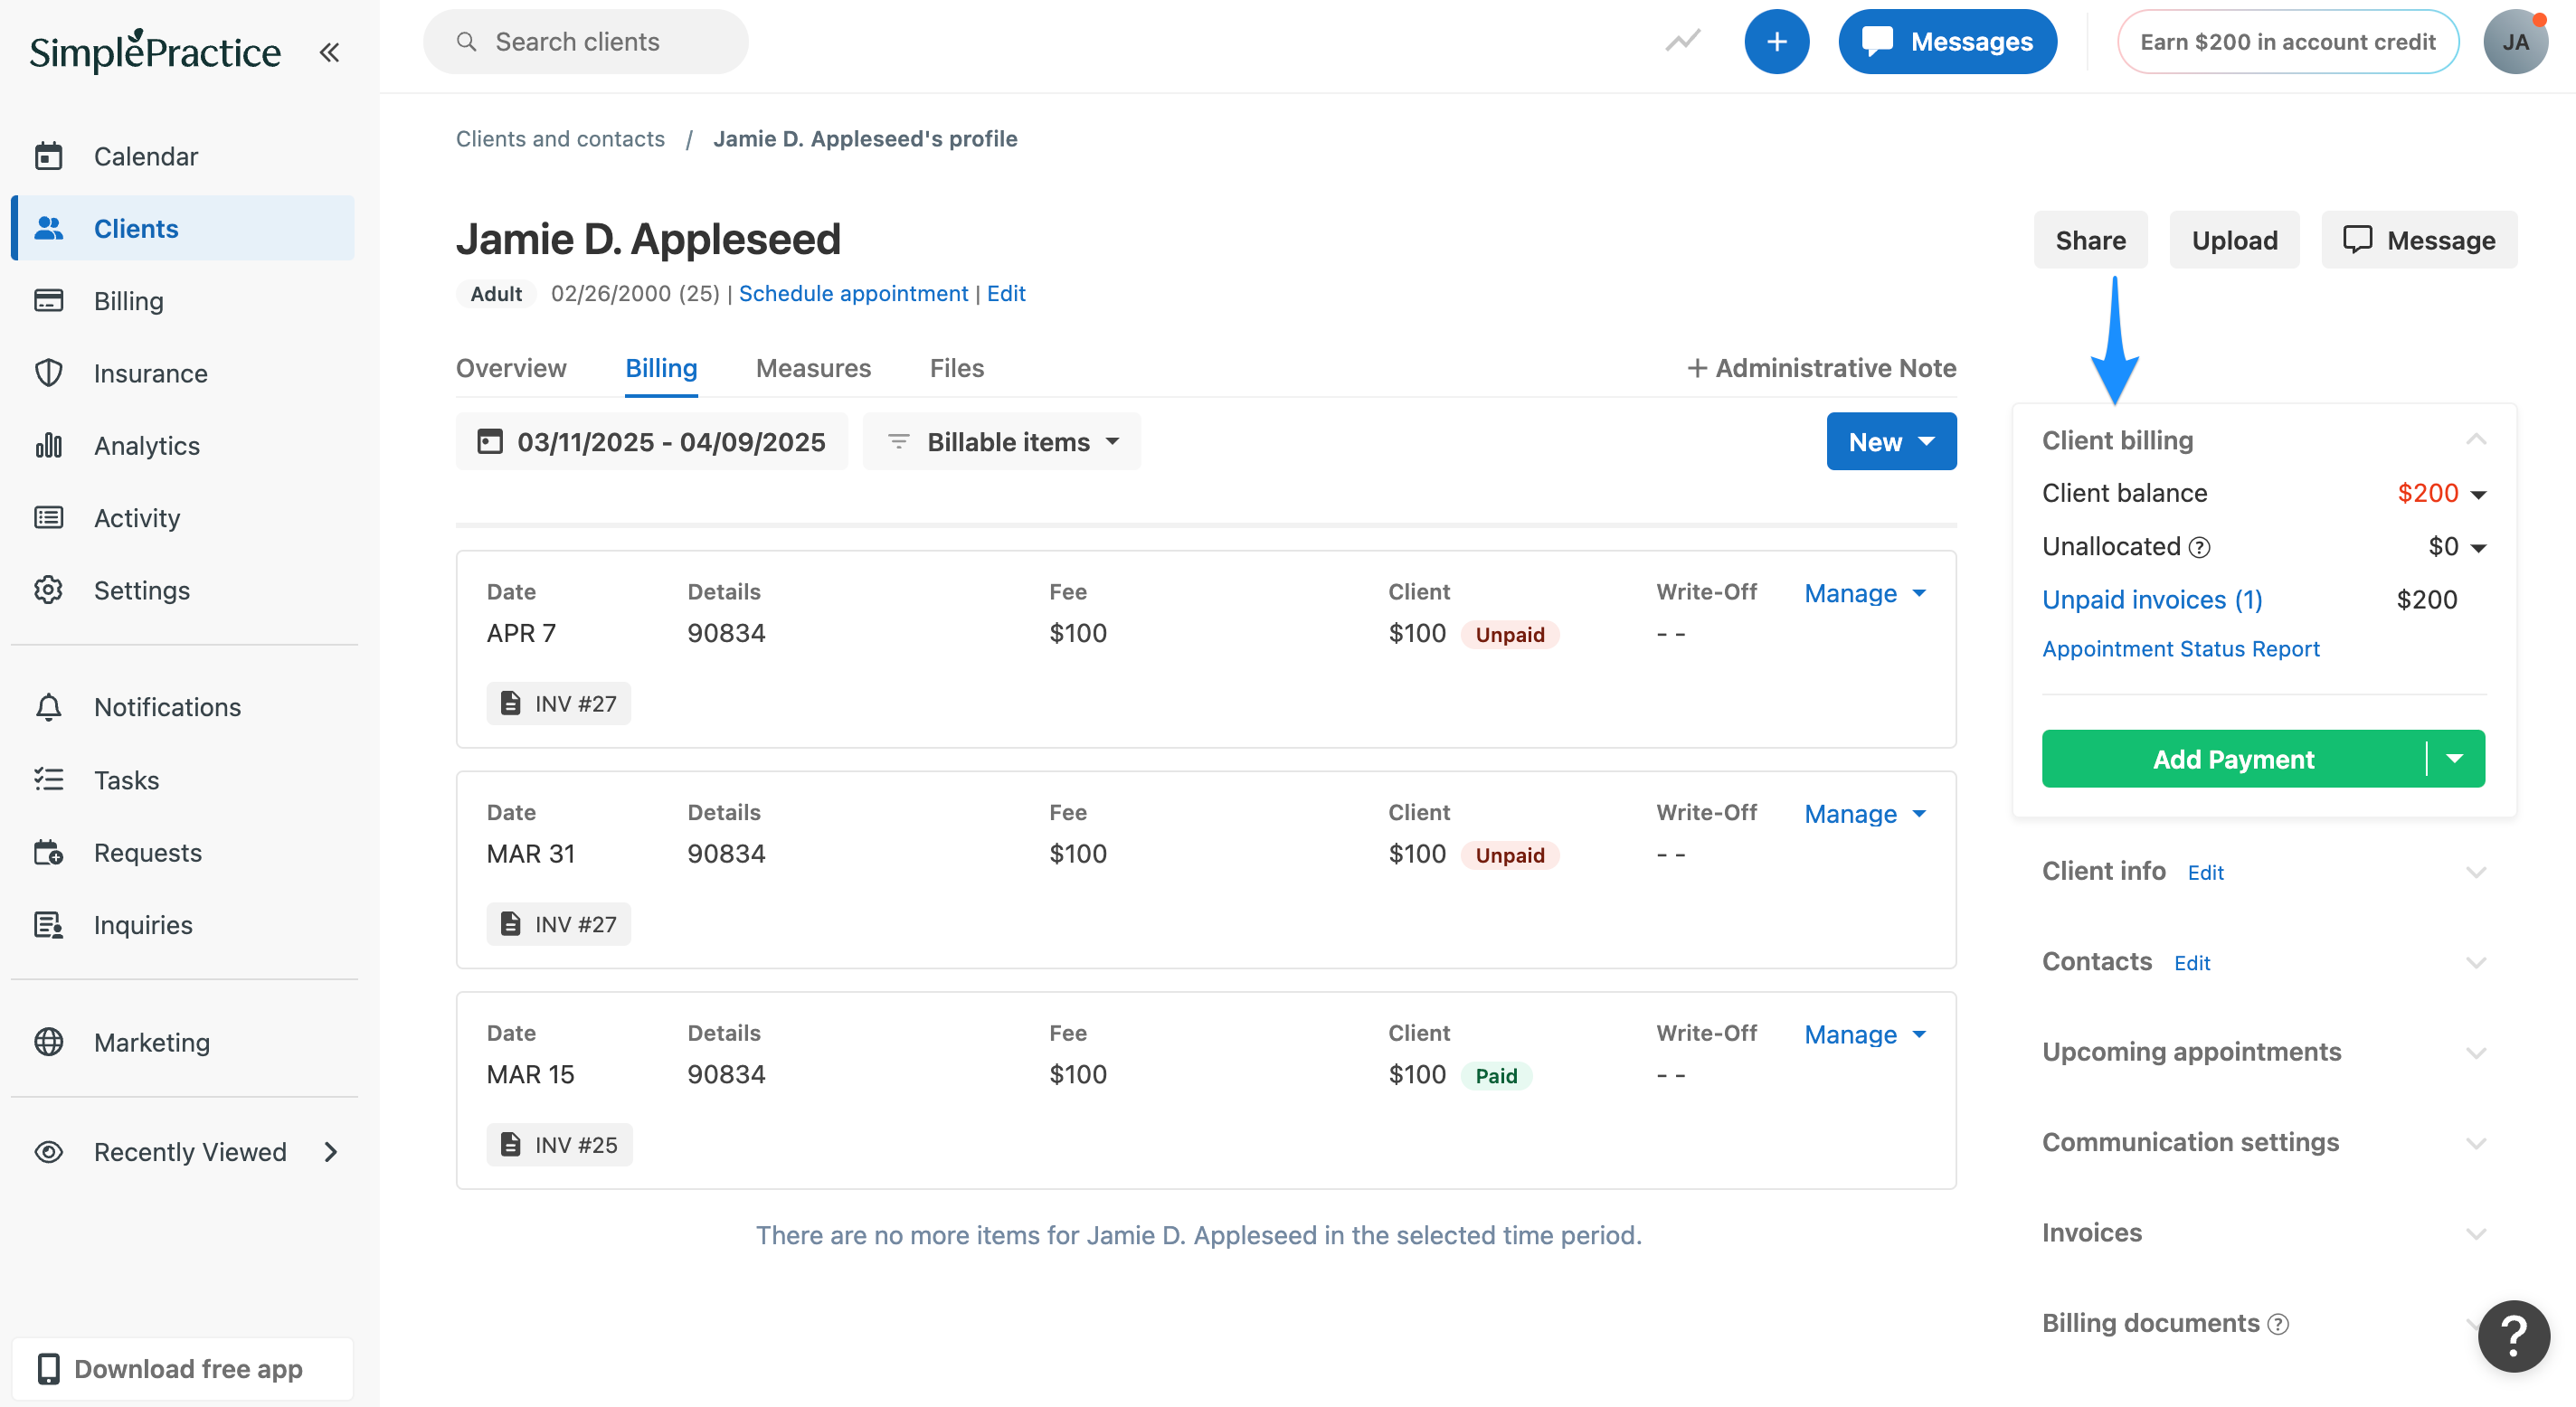This screenshot has width=2576, height=1407.
Task: Expand Recently Viewed submenu
Action: pyautogui.click(x=331, y=1152)
